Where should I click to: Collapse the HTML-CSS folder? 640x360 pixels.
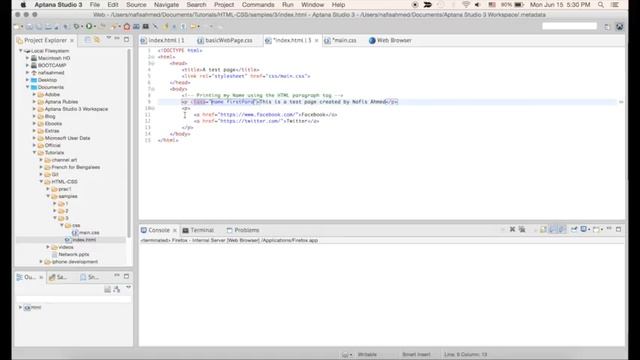[x=41, y=181]
